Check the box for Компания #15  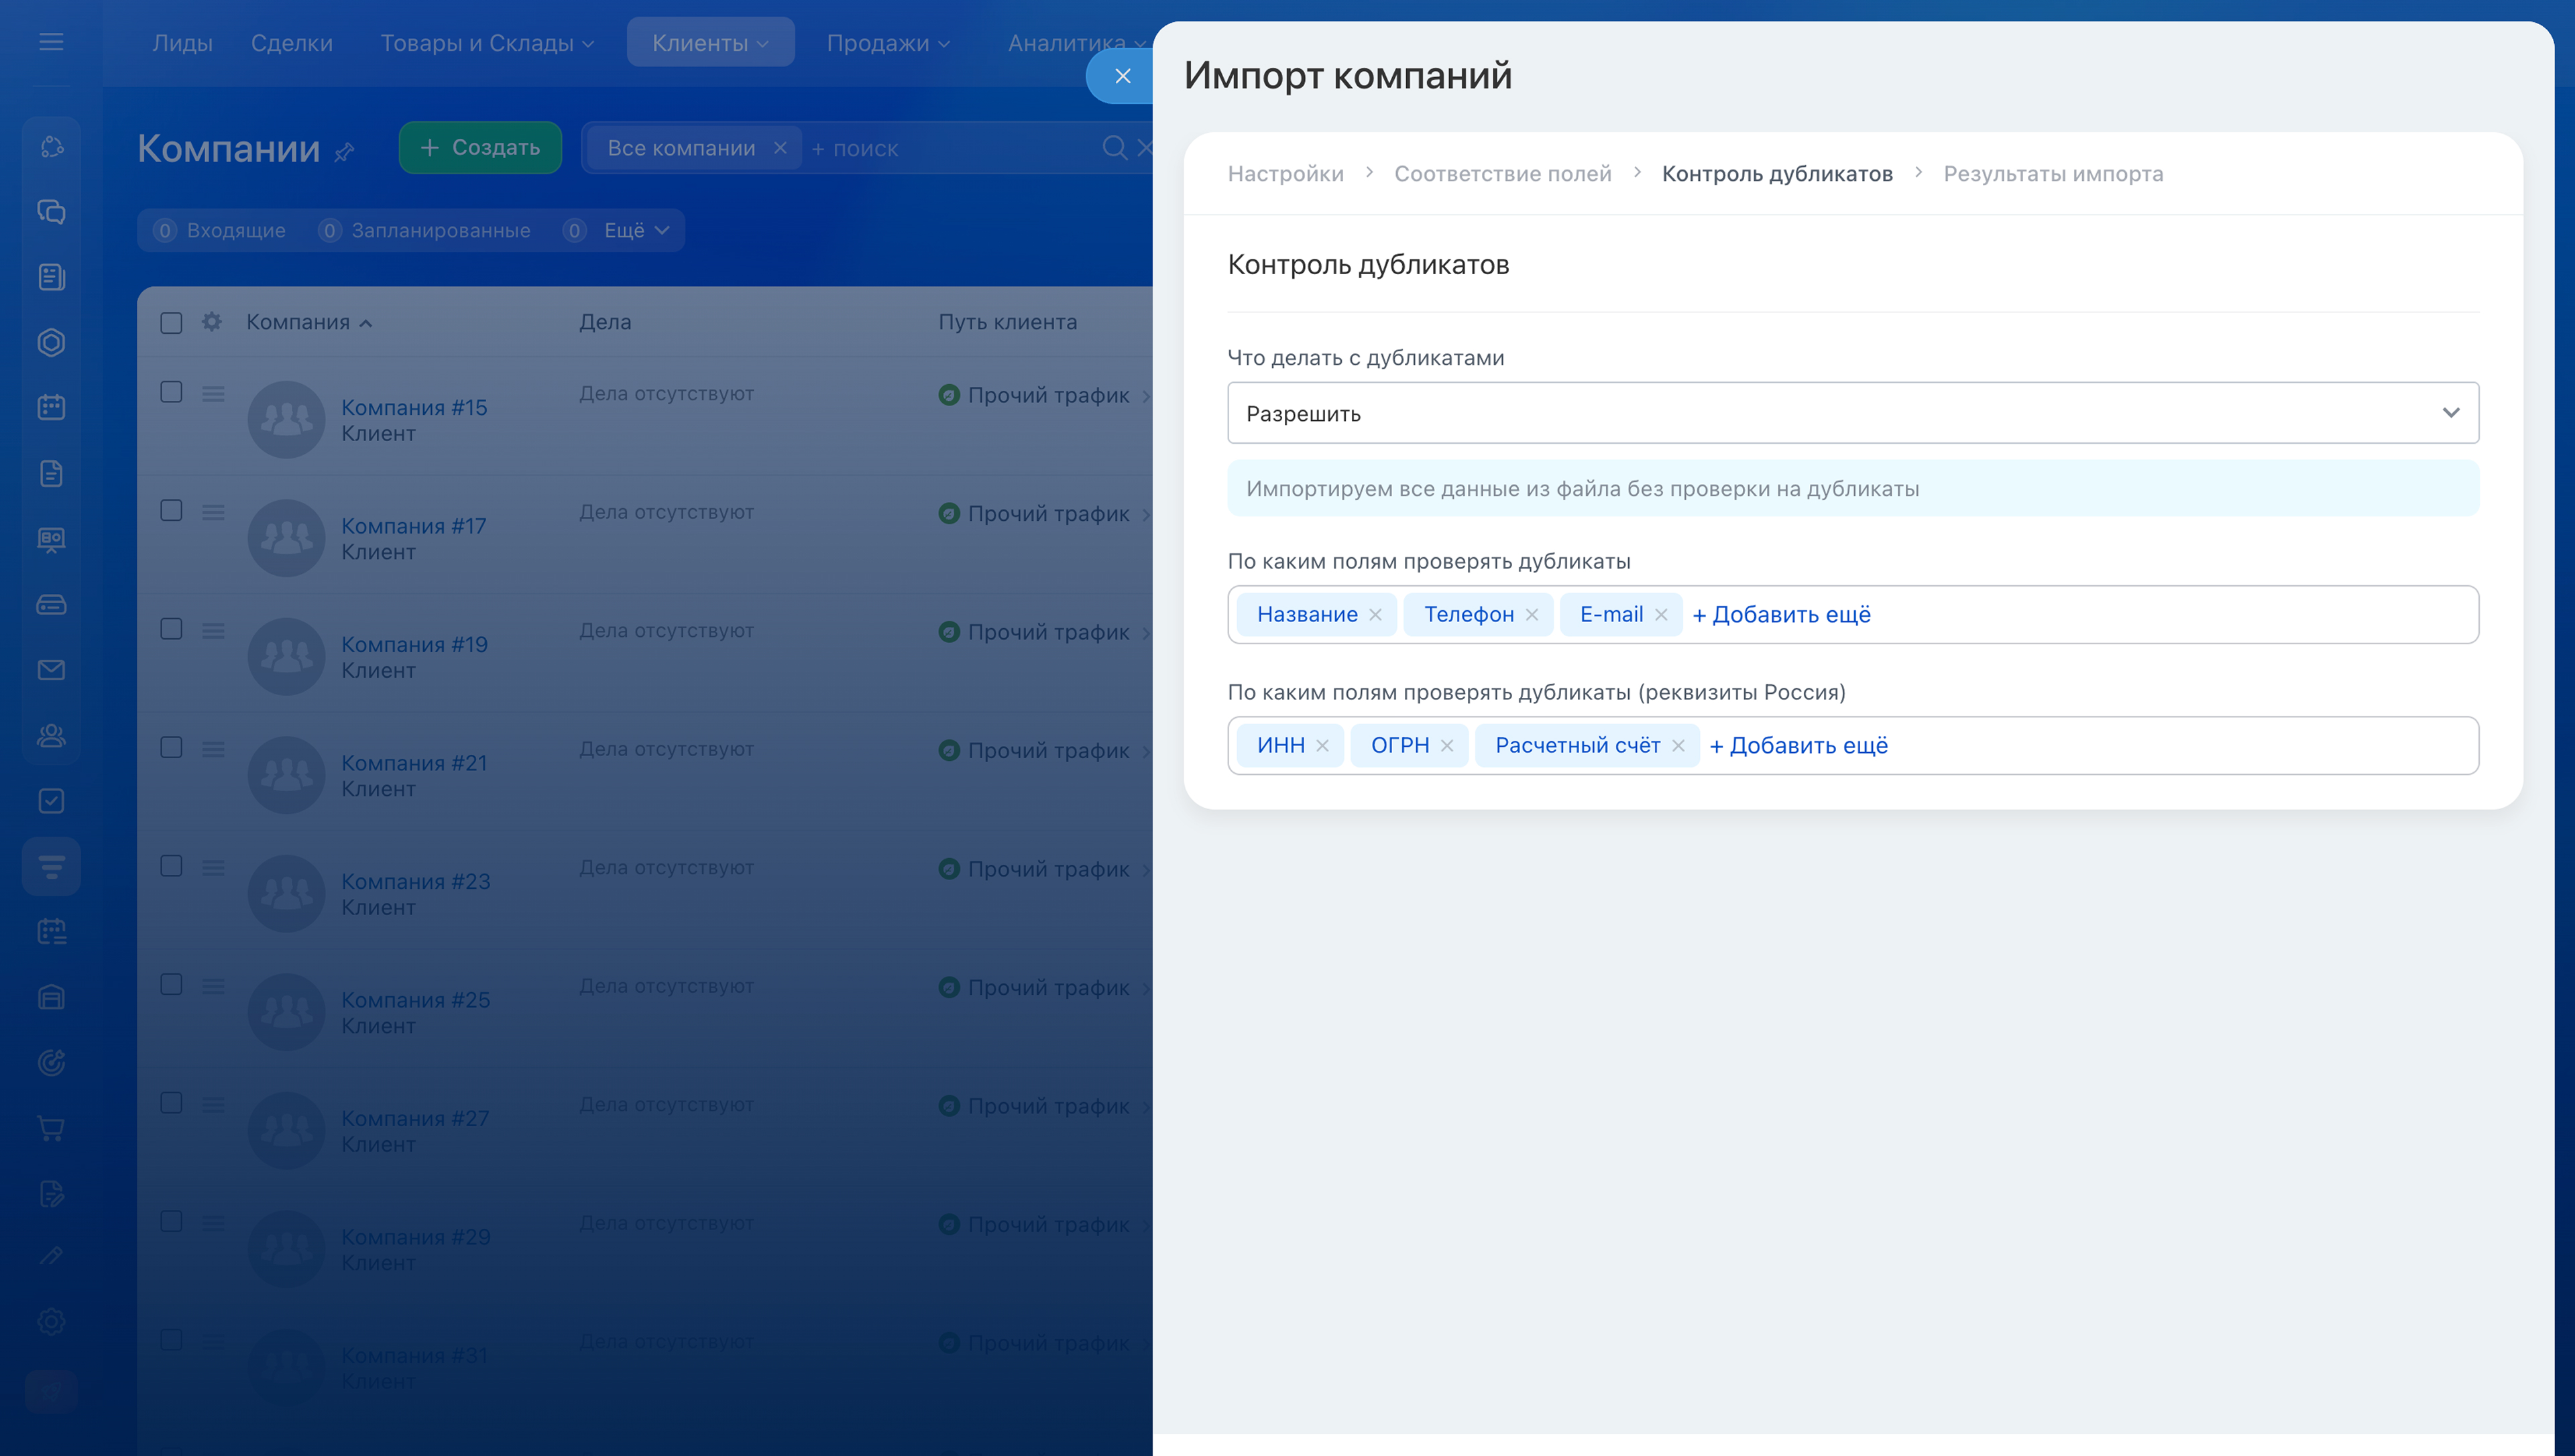click(171, 392)
